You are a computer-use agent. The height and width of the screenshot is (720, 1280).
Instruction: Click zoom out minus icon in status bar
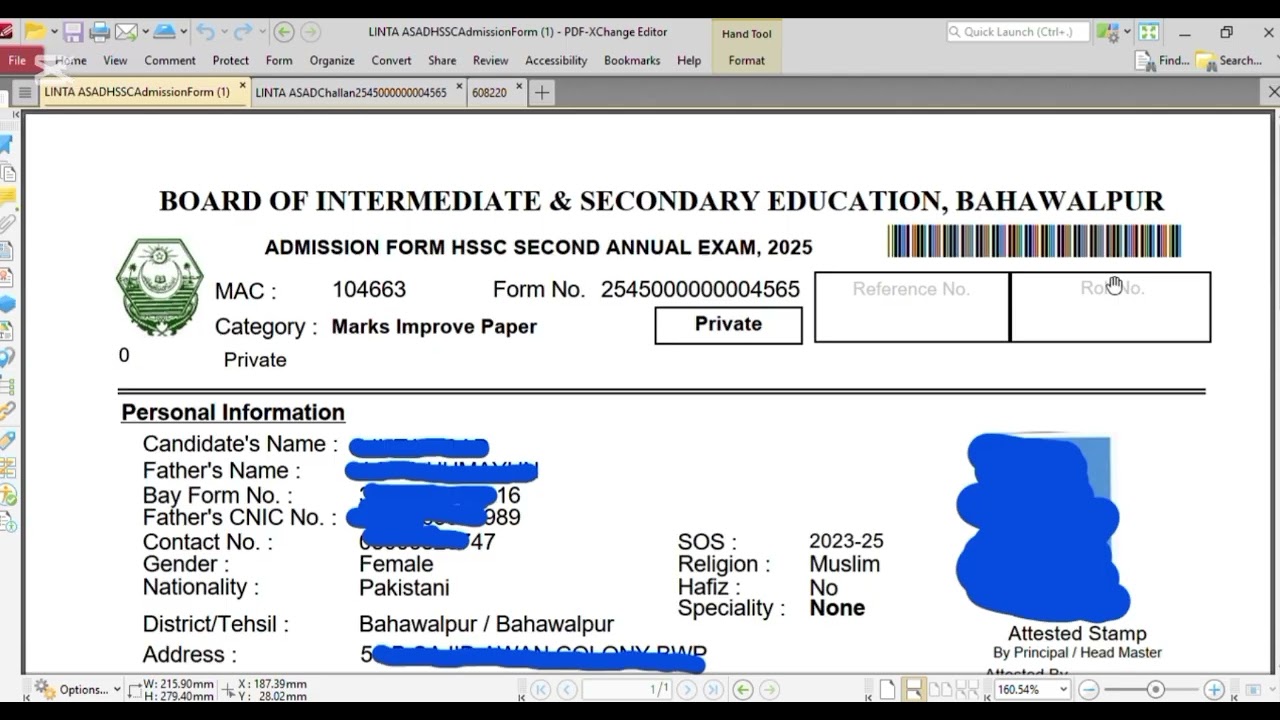click(1089, 689)
